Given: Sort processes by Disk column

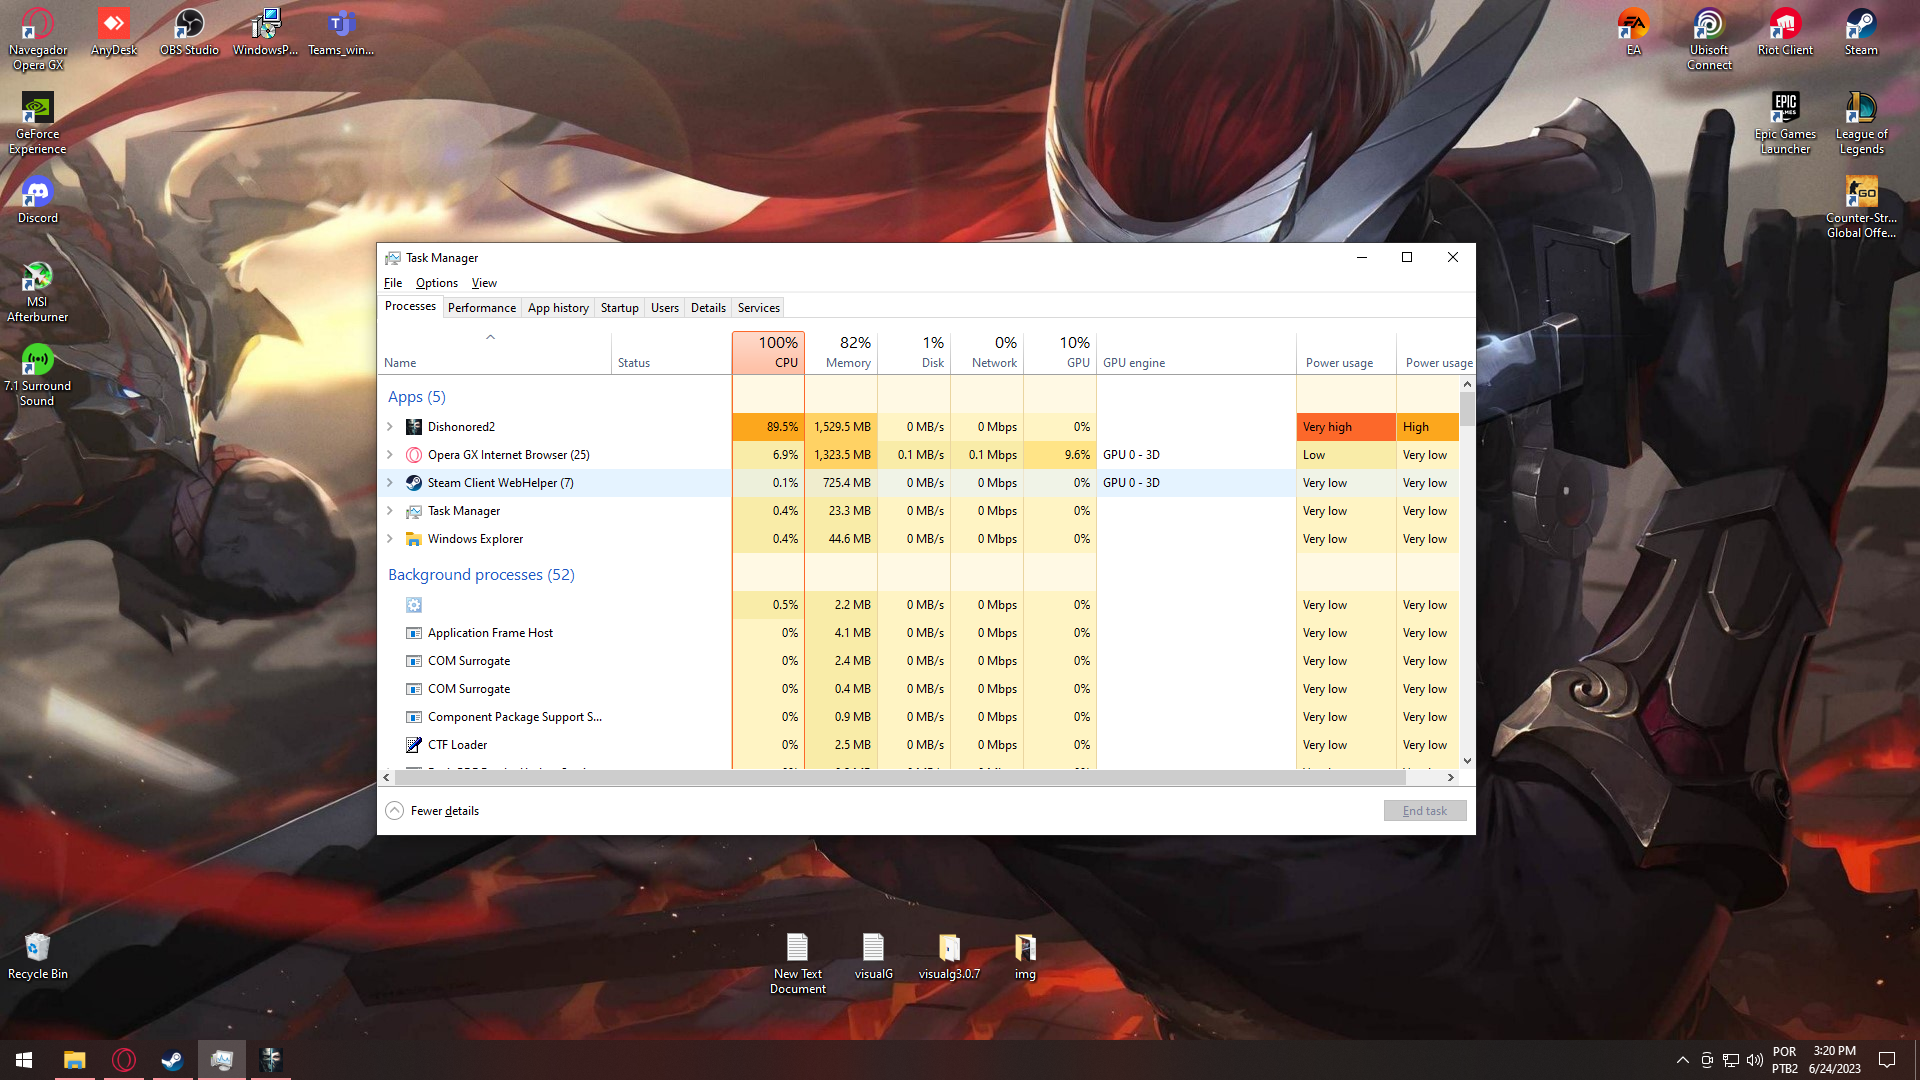Looking at the screenshot, I should (x=914, y=353).
